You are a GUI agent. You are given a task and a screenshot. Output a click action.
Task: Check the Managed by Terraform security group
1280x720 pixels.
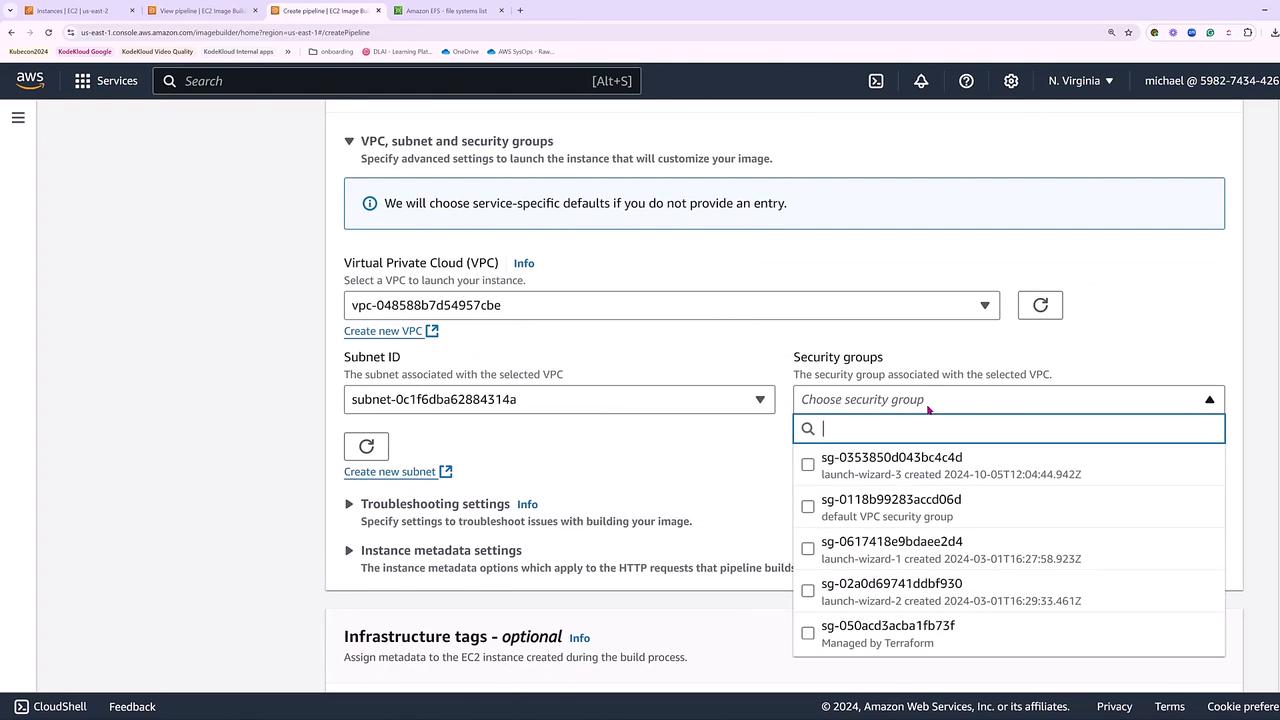pyautogui.click(x=808, y=633)
